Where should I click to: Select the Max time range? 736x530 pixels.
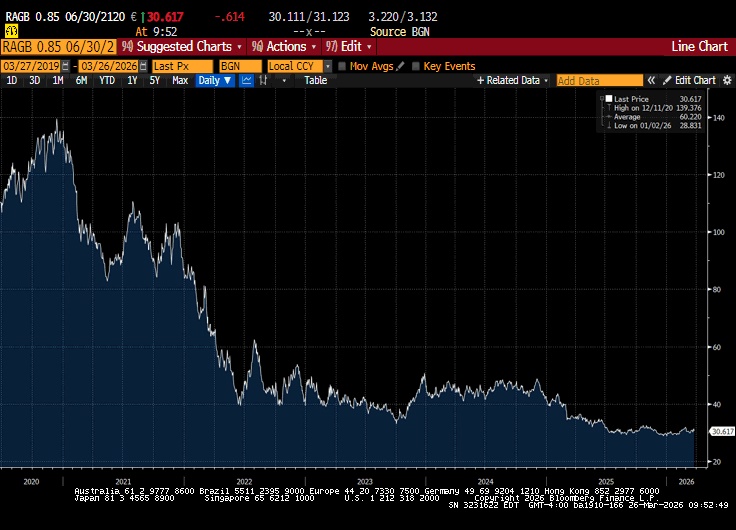click(x=180, y=80)
